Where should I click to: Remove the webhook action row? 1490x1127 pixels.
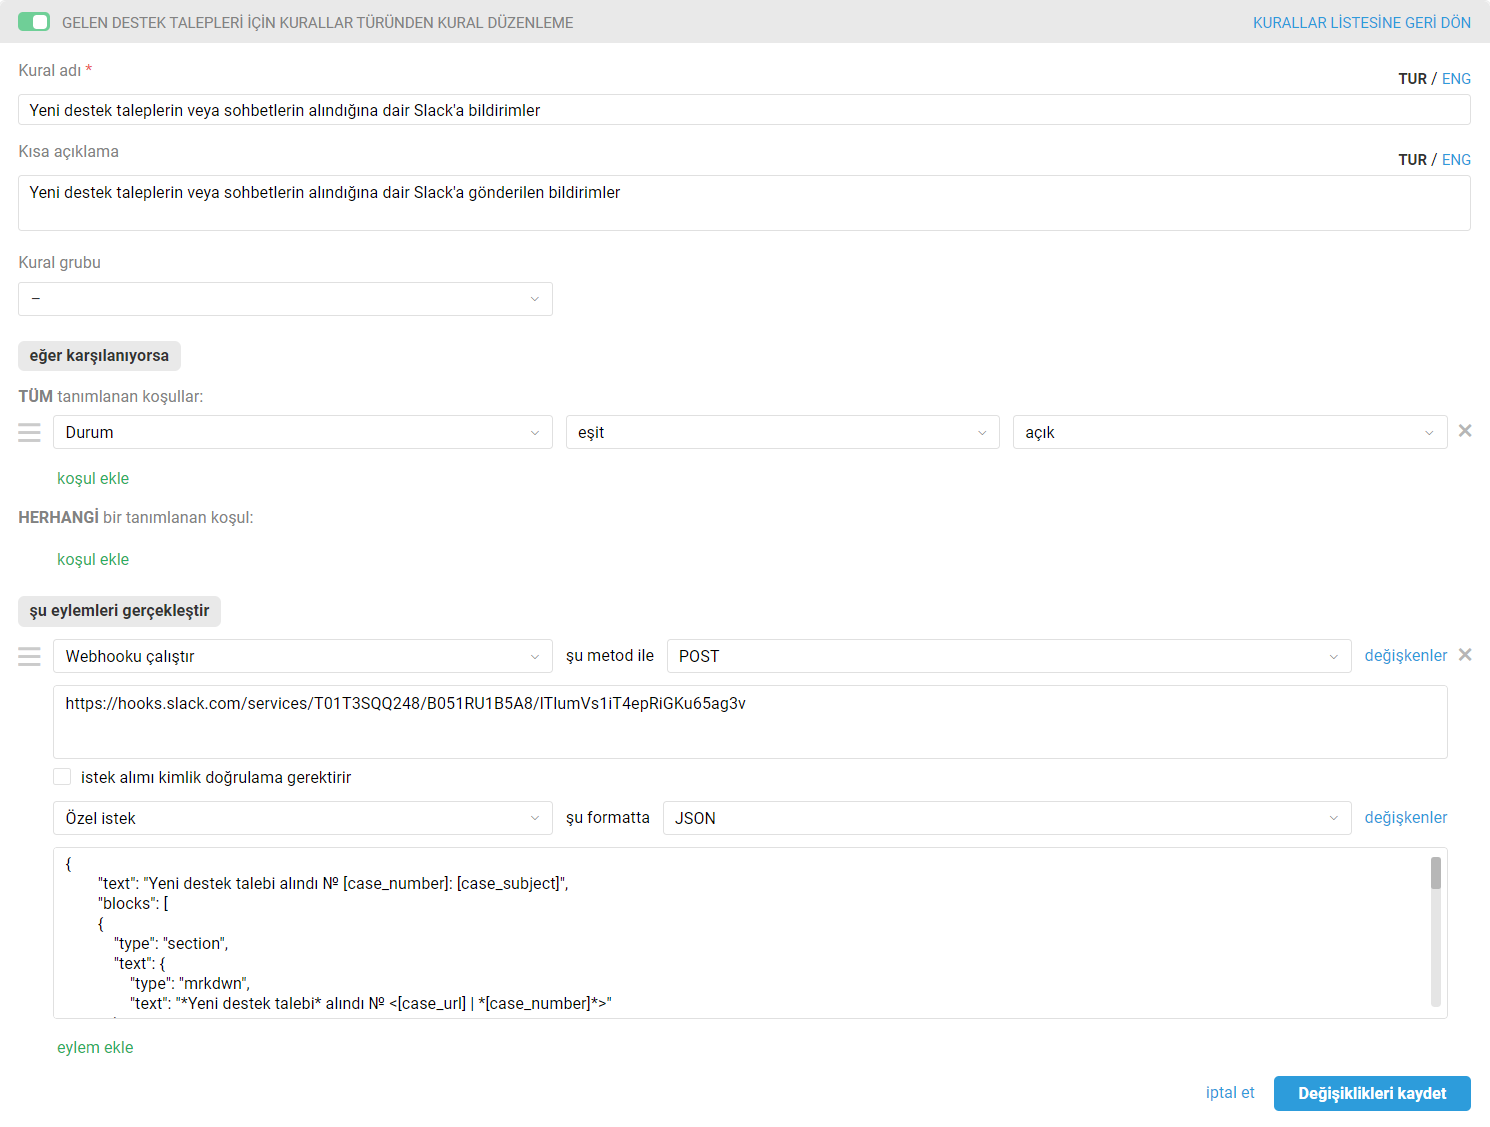click(x=1465, y=655)
